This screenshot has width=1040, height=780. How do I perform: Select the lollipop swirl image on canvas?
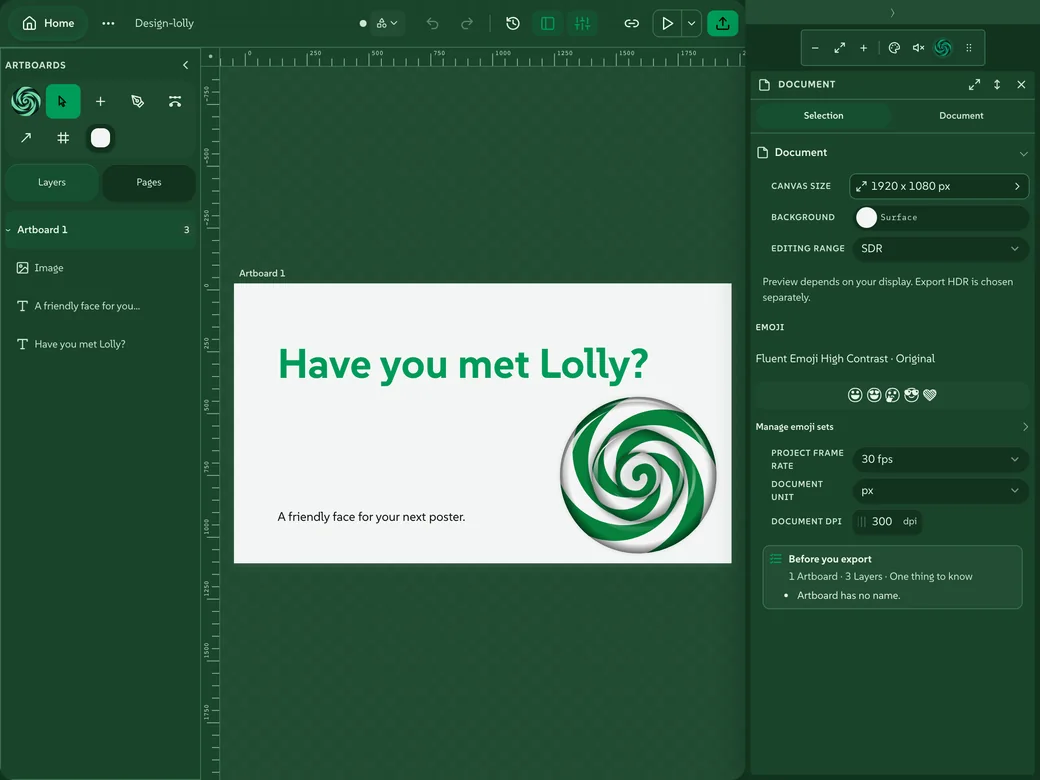[x=638, y=475]
